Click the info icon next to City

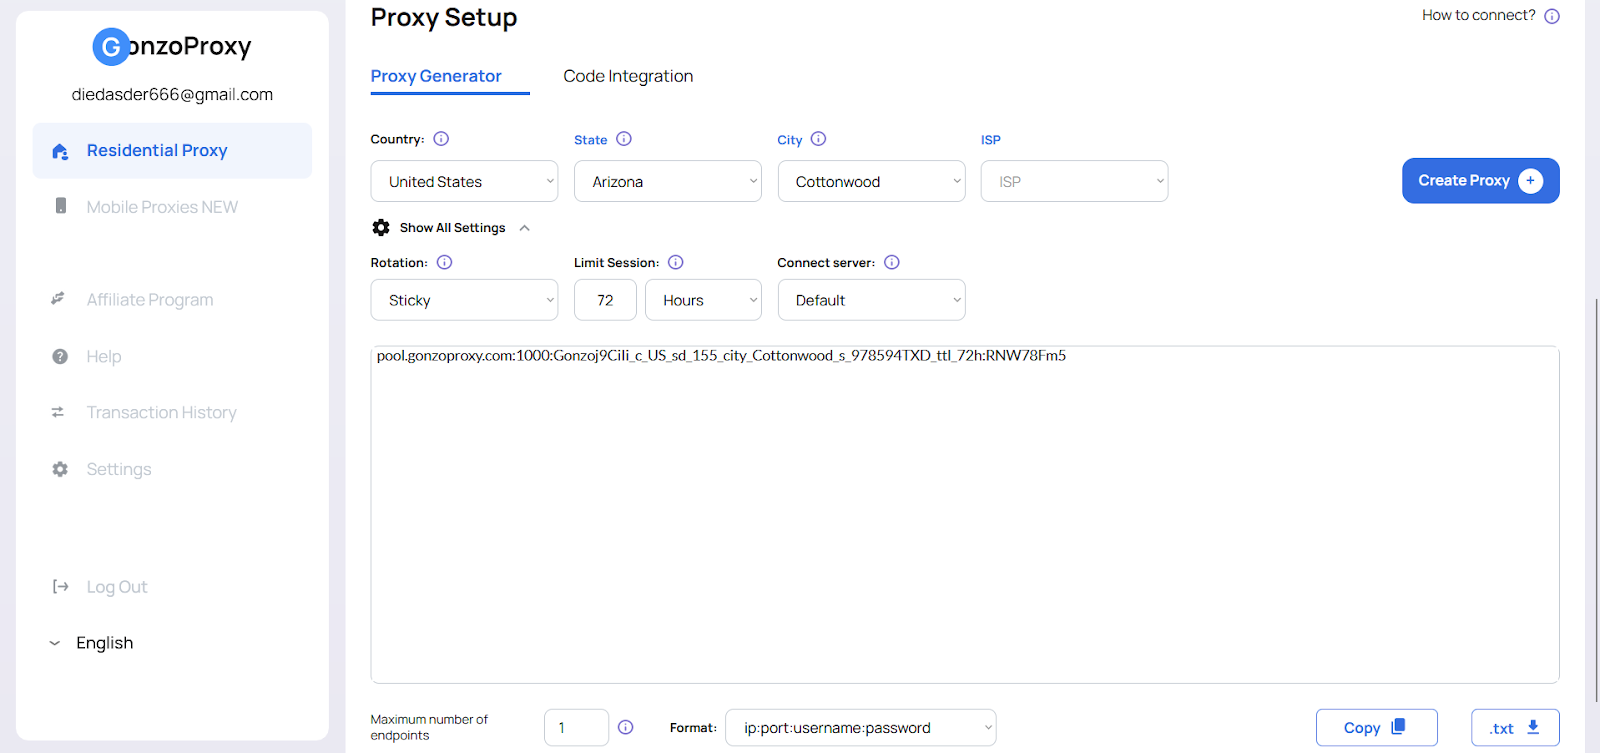click(x=818, y=139)
